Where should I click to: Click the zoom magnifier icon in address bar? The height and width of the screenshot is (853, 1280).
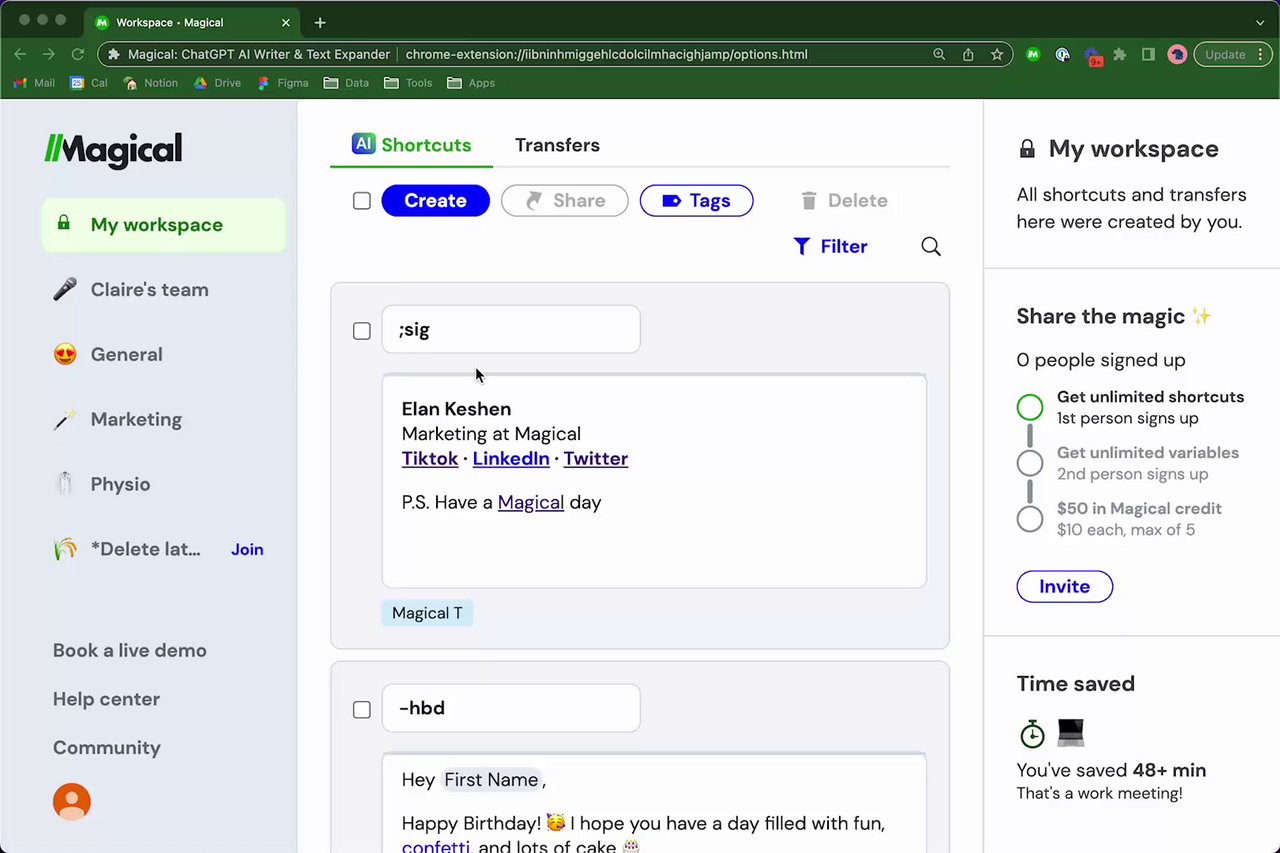tap(939, 55)
